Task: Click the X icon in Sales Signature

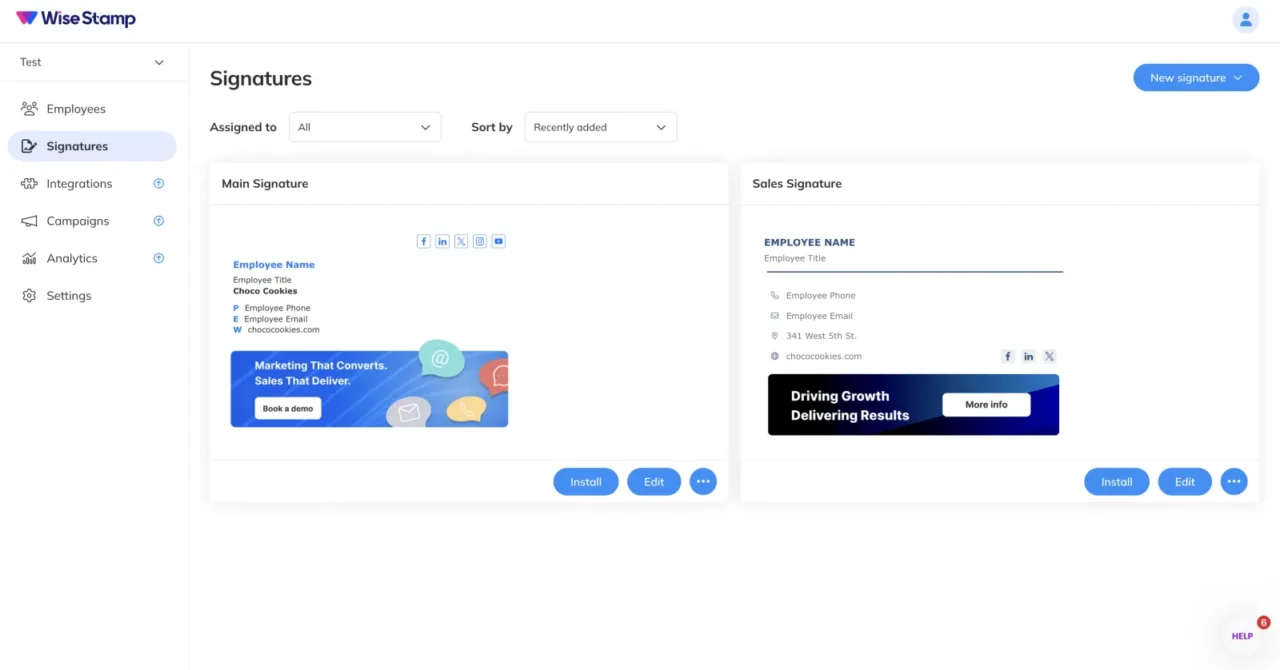Action: point(1049,356)
